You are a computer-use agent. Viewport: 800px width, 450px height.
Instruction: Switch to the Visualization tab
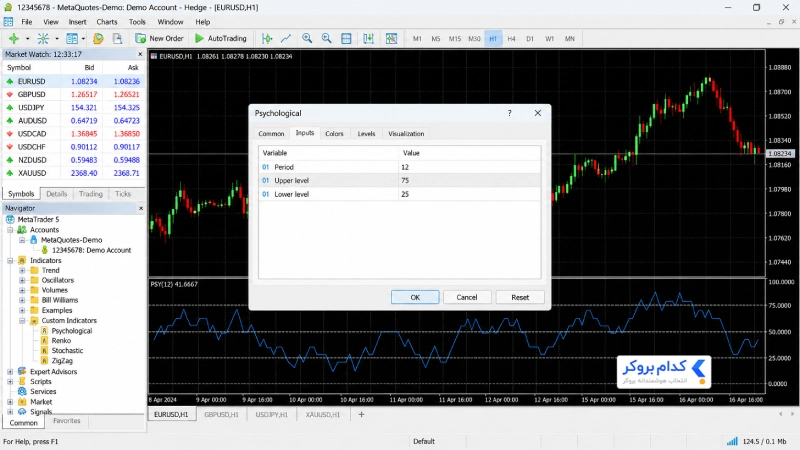(406, 134)
